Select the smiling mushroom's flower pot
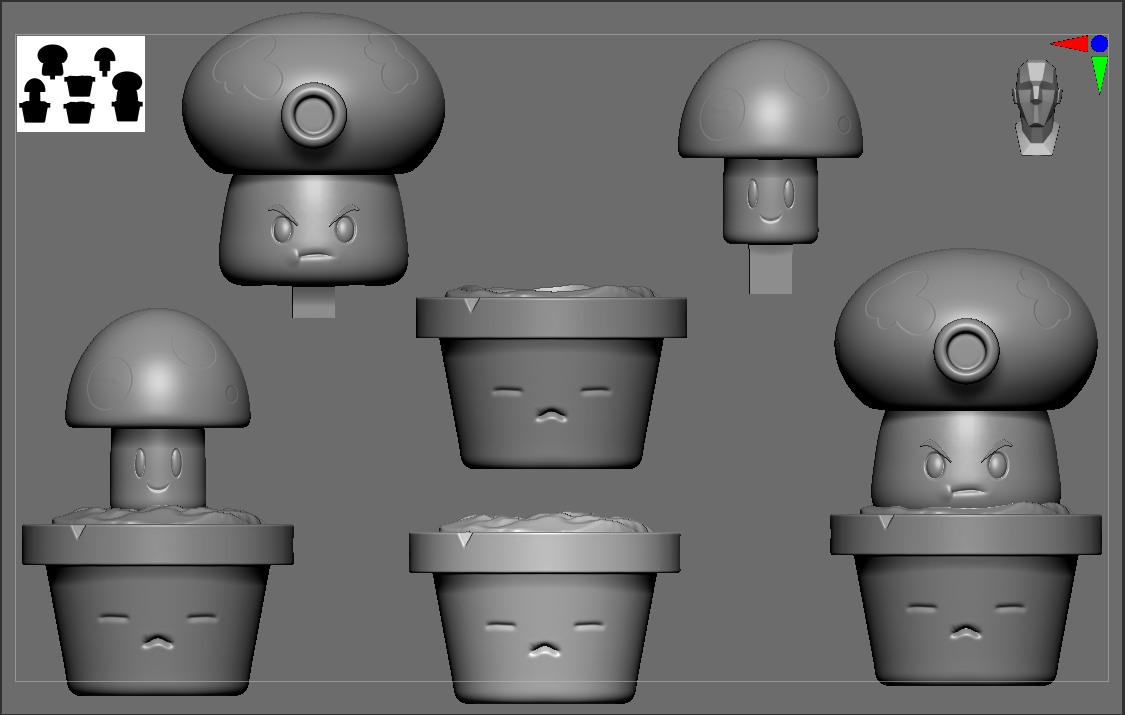 (x=158, y=601)
